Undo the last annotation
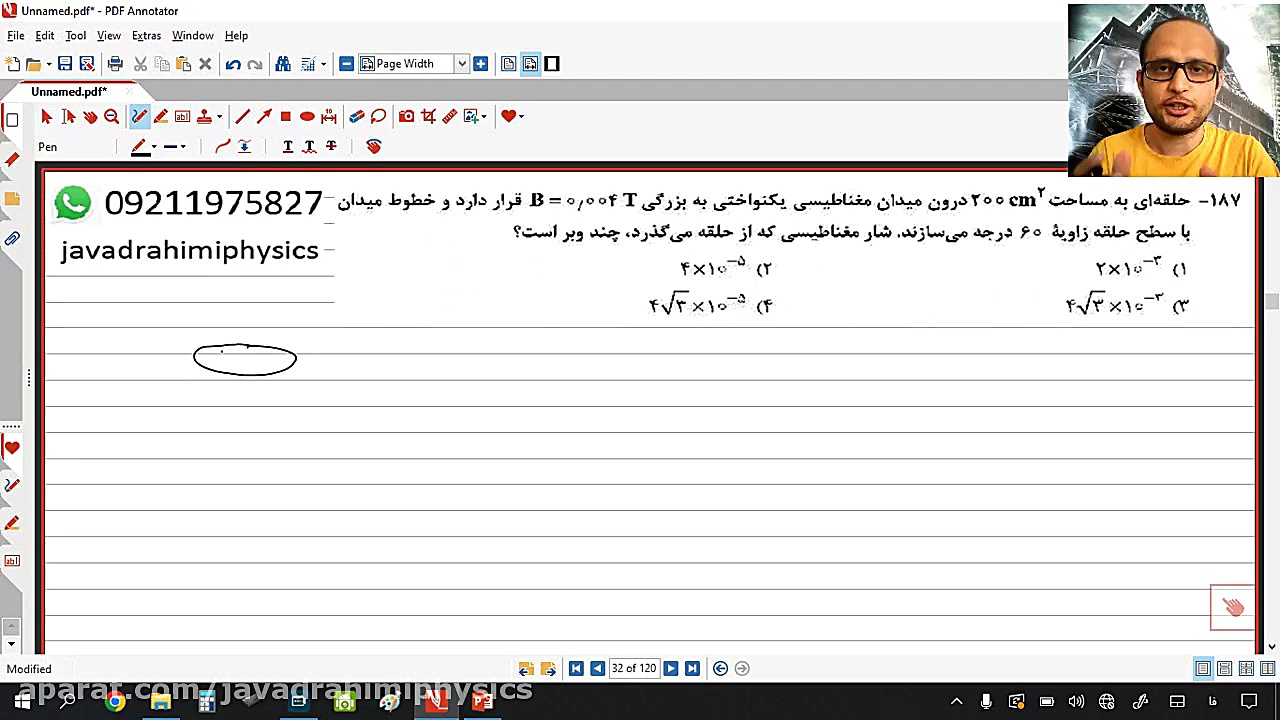1280x720 pixels. click(x=233, y=63)
